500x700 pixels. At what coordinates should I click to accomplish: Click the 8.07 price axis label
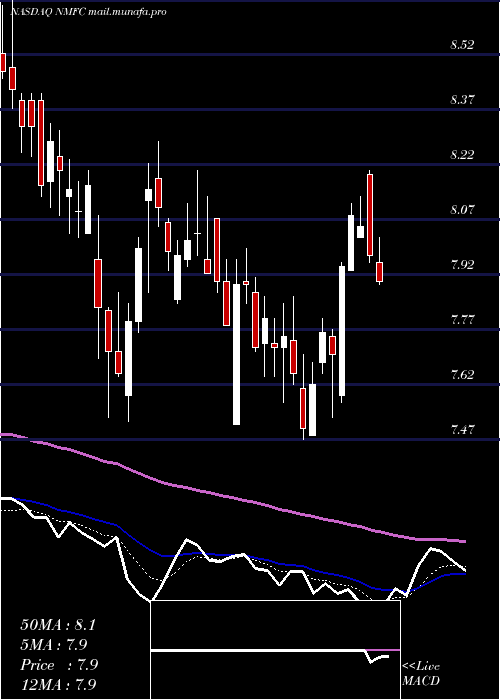(462, 209)
